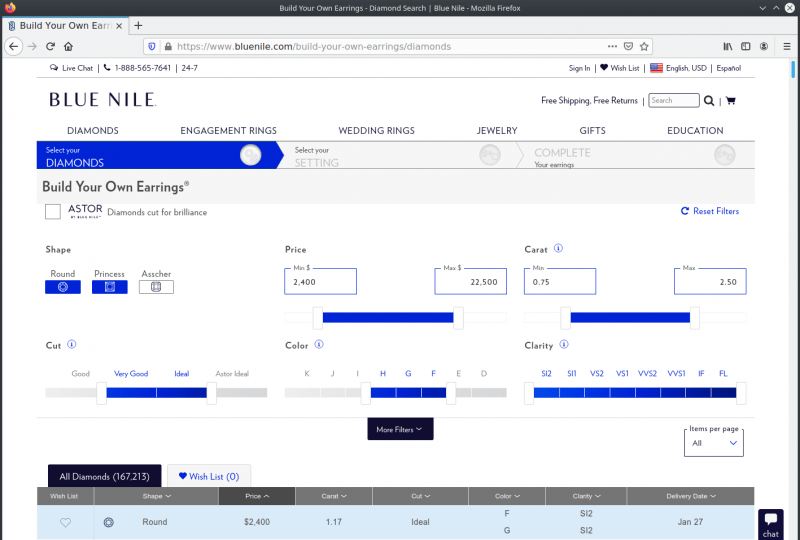Select the Good cut option
This screenshot has width=800, height=540.
coord(81,374)
